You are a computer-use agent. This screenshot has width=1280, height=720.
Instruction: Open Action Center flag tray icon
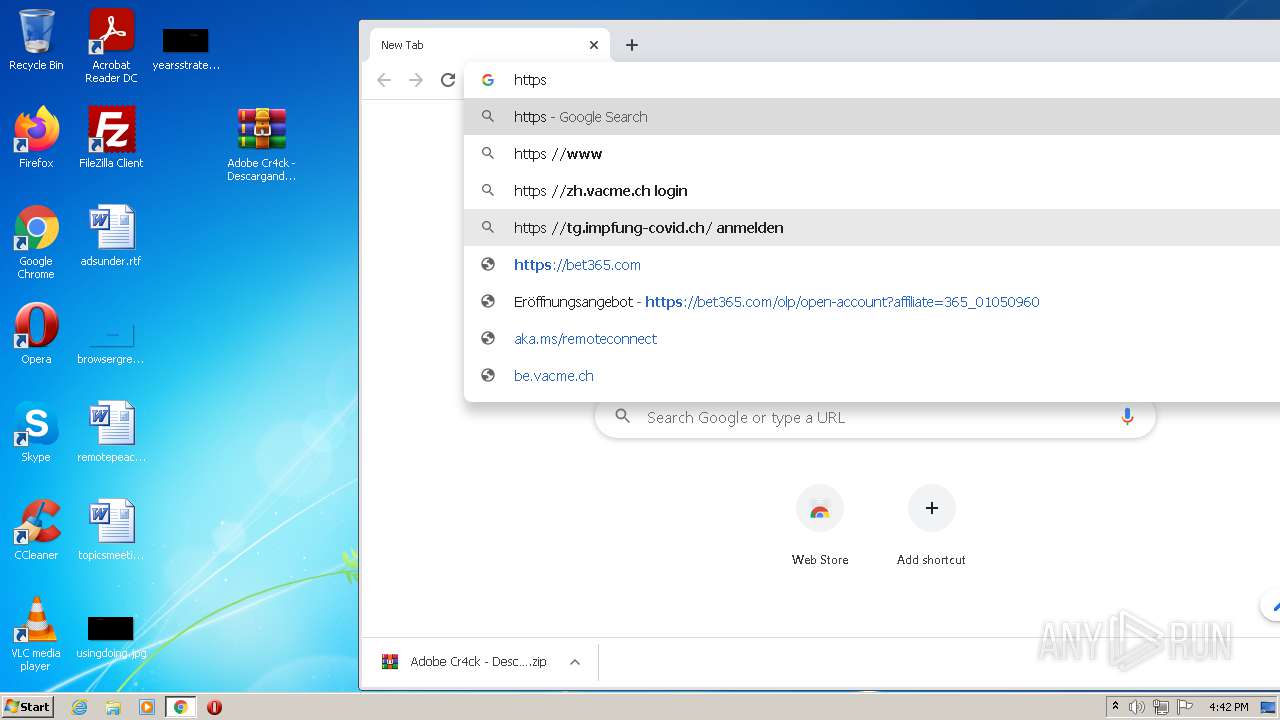1185,707
